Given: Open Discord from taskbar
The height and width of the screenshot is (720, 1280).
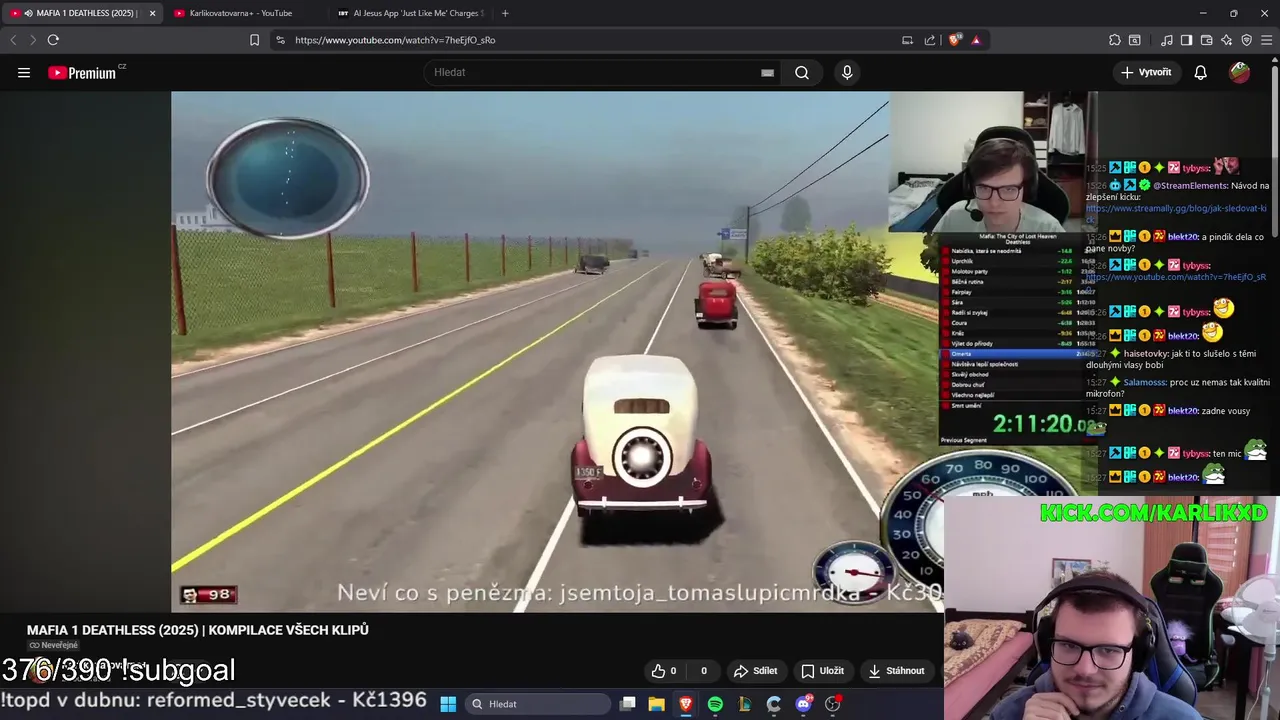Looking at the screenshot, I should tap(803, 704).
